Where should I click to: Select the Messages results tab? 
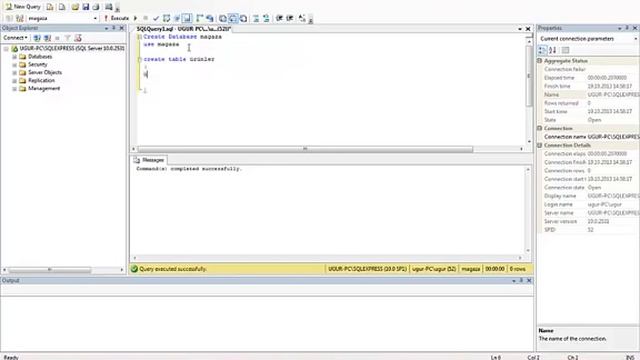(x=149, y=160)
